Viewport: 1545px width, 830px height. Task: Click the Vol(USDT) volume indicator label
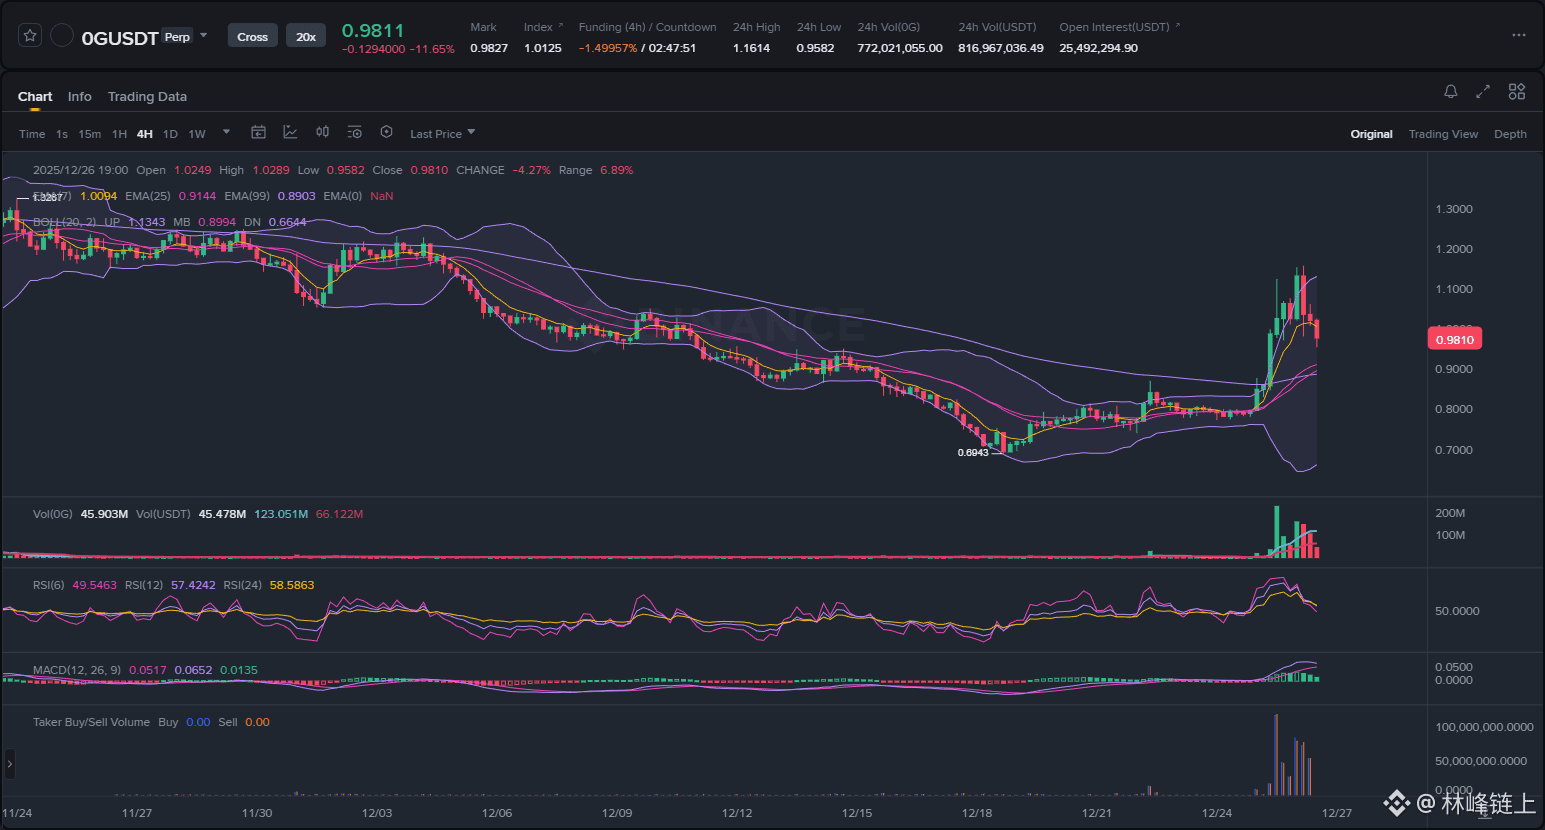pos(163,514)
